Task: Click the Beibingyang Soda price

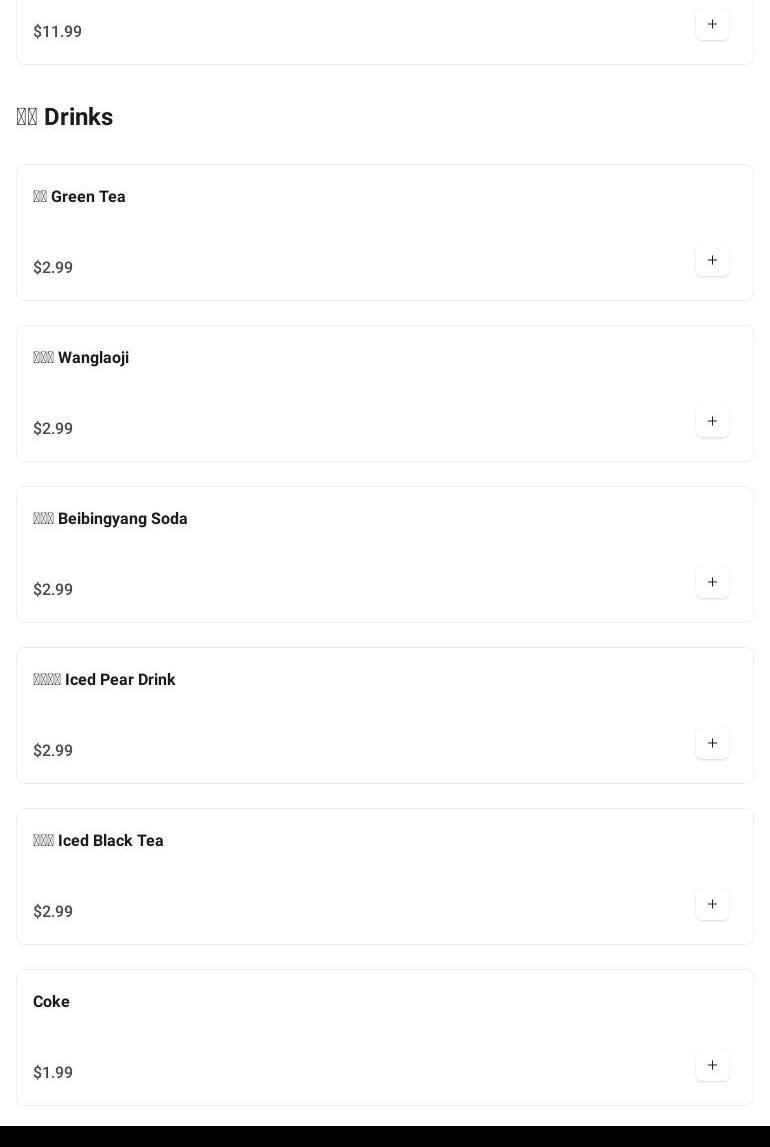Action: 53,590
